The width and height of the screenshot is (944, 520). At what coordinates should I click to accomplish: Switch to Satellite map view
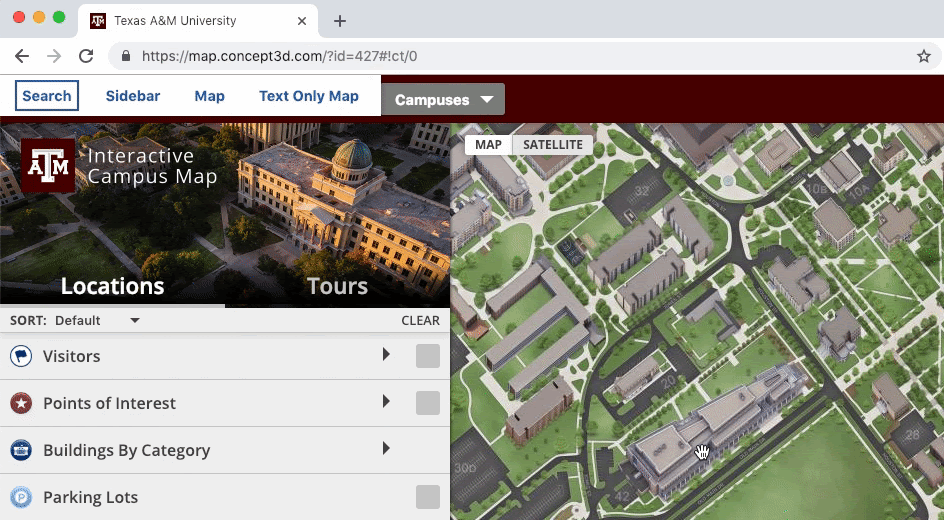(553, 145)
